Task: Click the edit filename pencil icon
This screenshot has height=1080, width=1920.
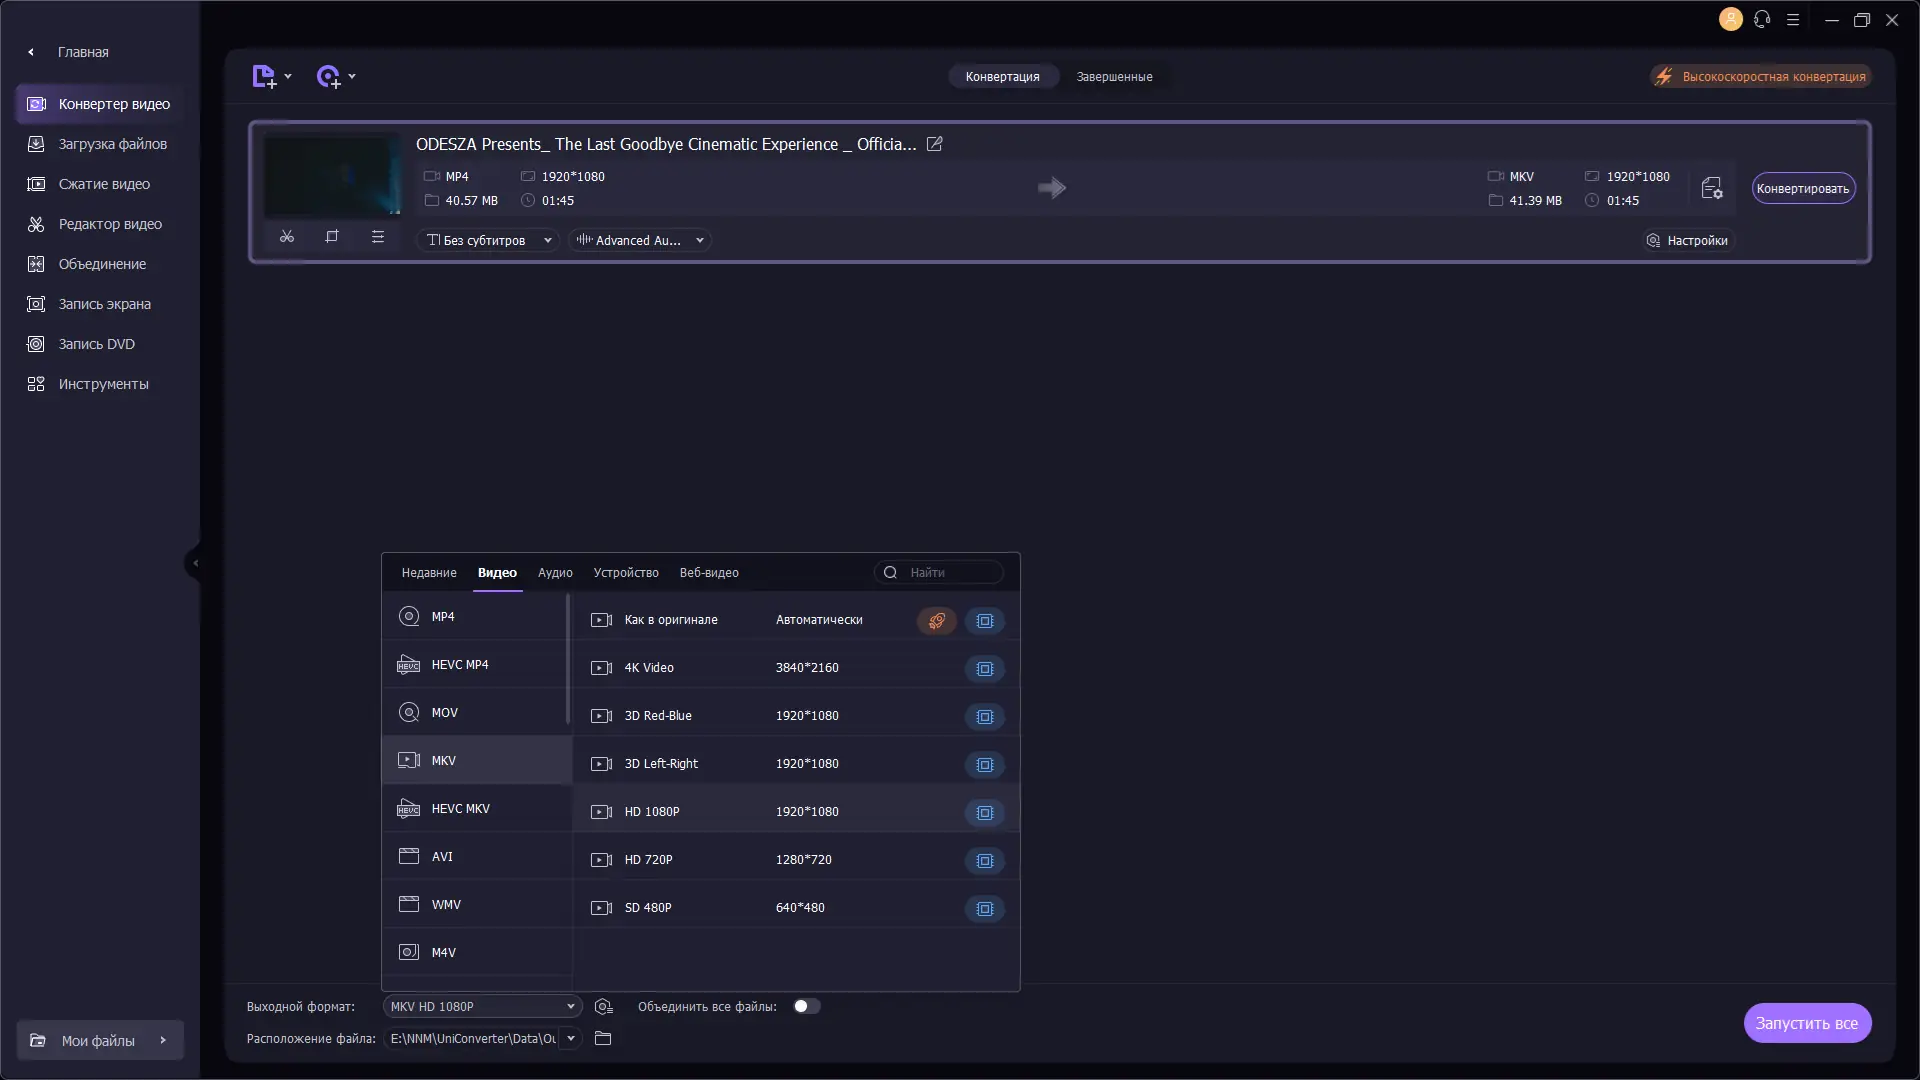Action: [935, 144]
